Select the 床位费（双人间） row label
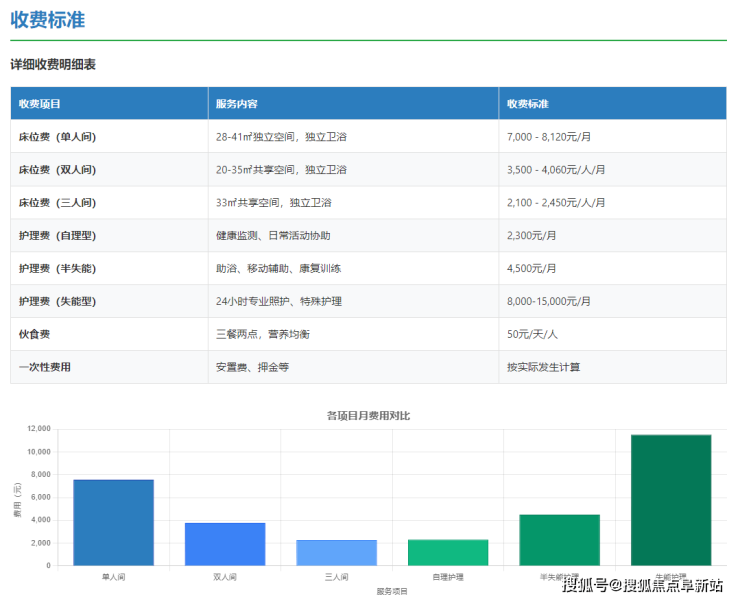Image resolution: width=740 pixels, height=601 pixels. (57, 169)
